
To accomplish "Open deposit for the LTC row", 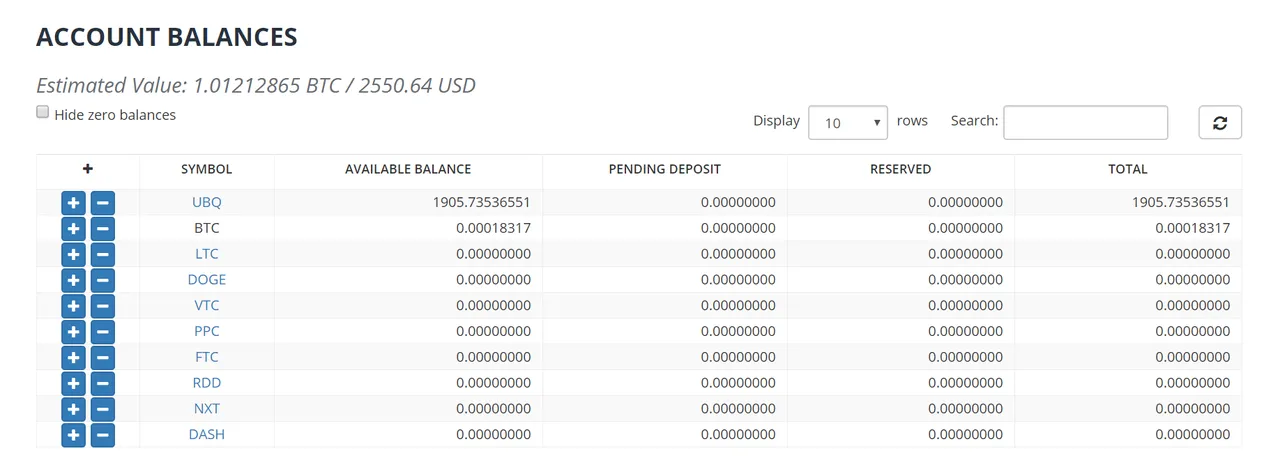I will point(73,254).
